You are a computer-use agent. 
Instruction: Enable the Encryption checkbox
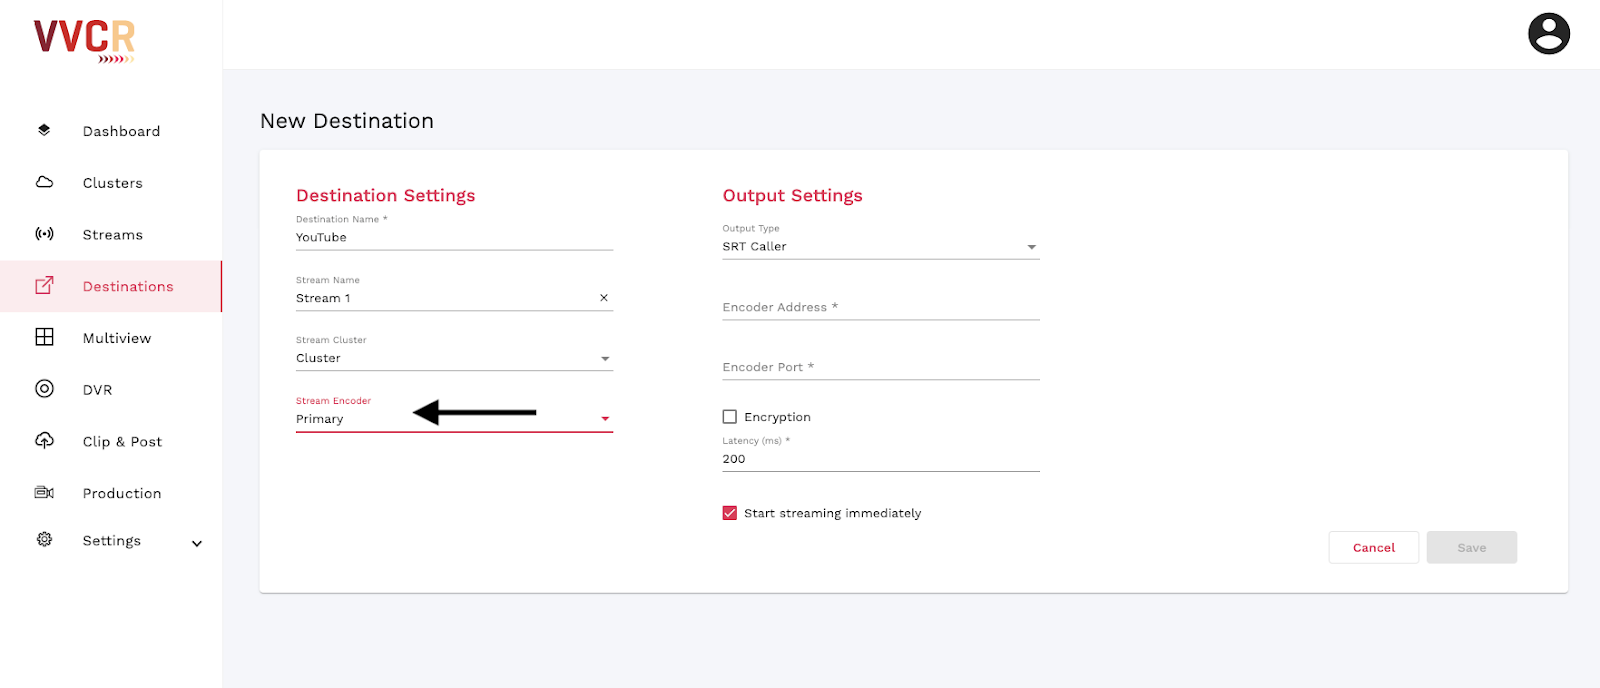(730, 417)
